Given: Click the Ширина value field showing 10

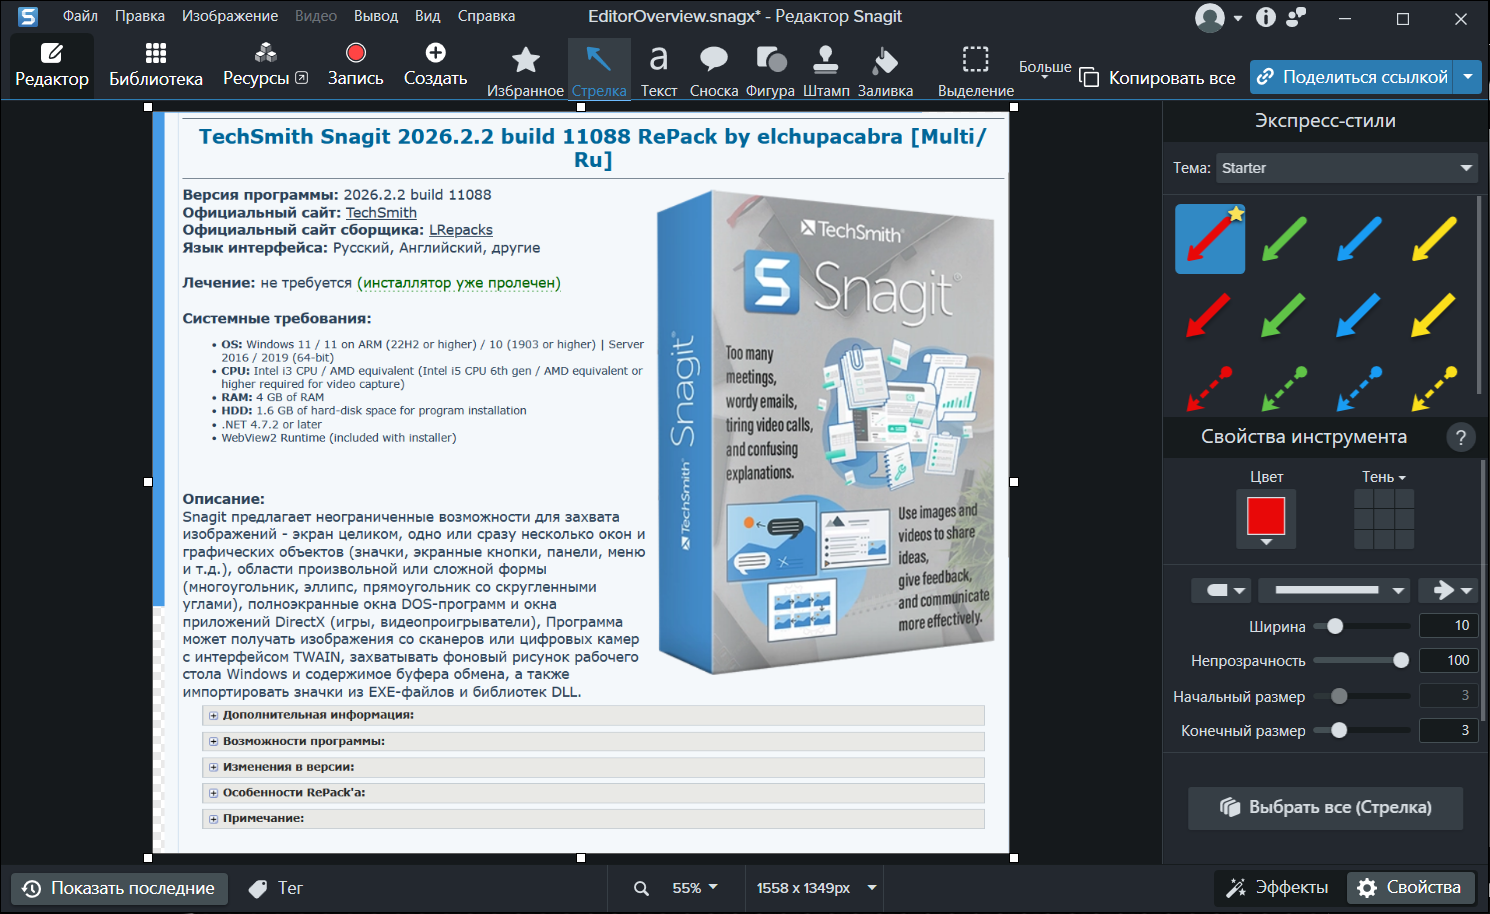Looking at the screenshot, I should (1448, 625).
